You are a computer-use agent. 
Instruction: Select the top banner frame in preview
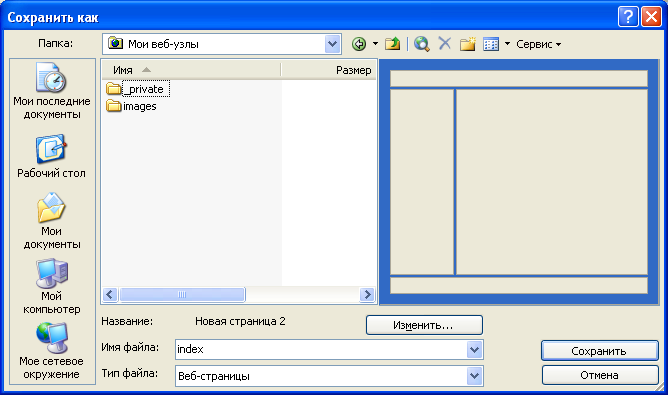519,79
